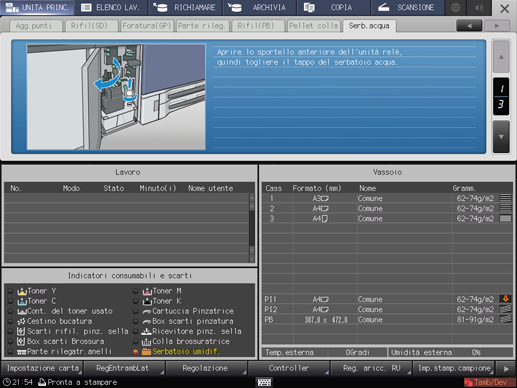Screen dimensions: 517x388
Task: Click the Serbatoio umidif. water tank icon
Action: 146,351
